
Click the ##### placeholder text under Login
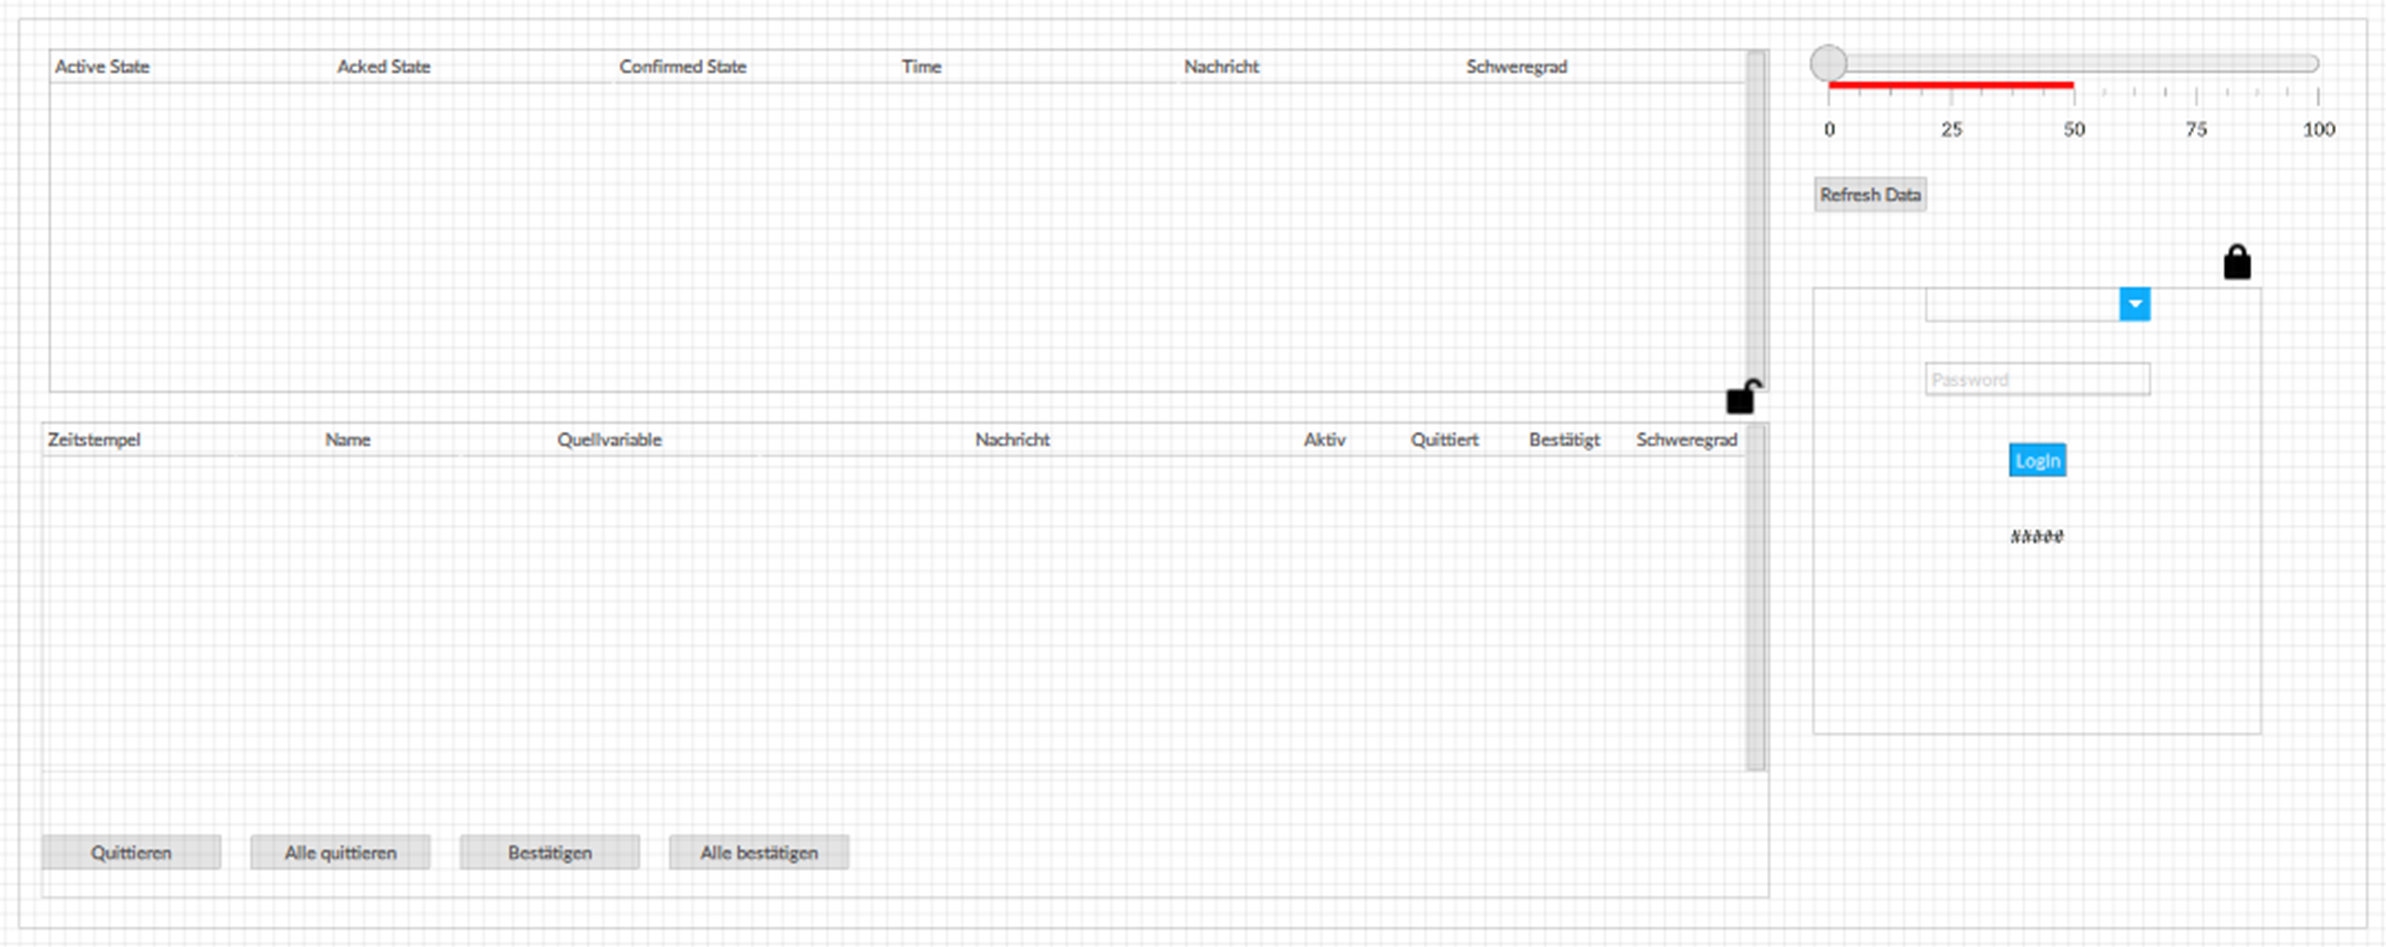(2037, 536)
